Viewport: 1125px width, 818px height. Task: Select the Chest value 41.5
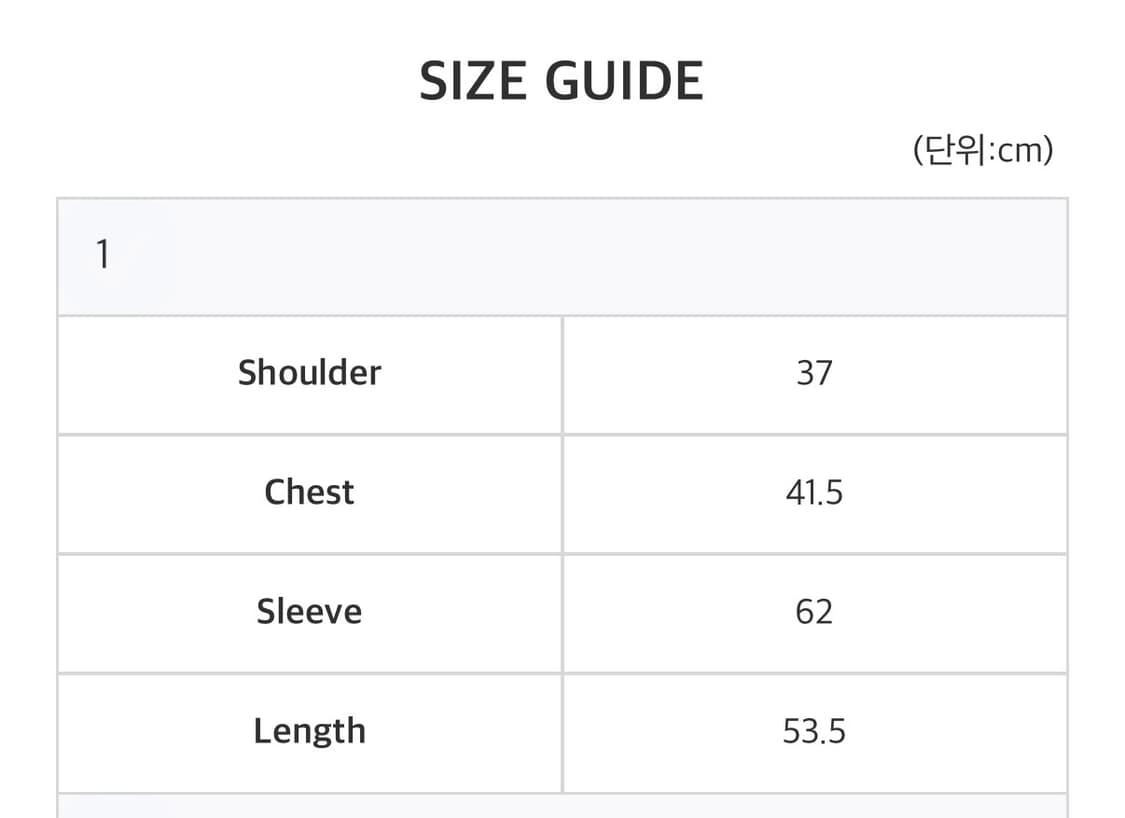814,492
